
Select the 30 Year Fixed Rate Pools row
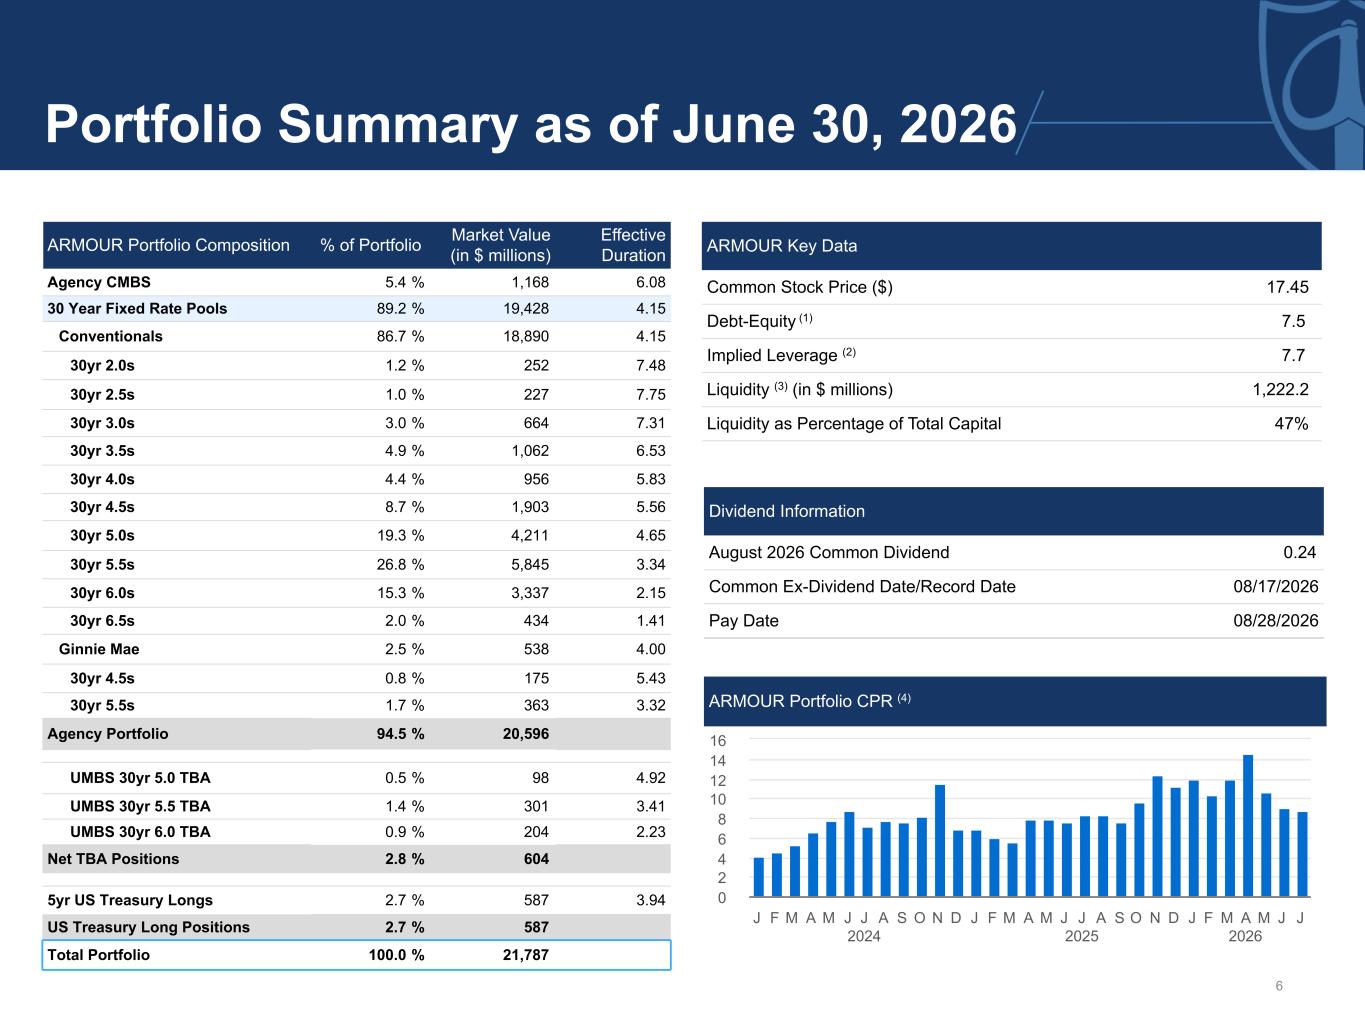coord(356,309)
